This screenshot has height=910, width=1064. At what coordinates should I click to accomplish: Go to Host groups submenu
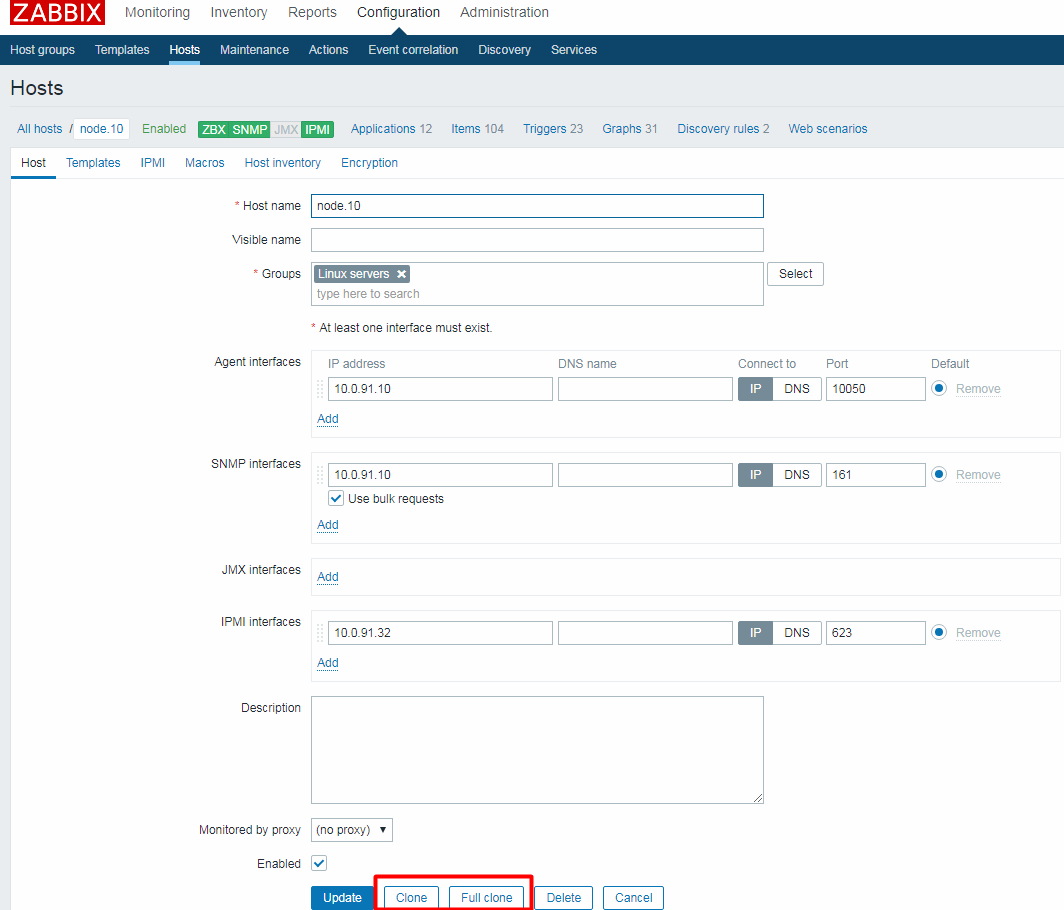click(x=42, y=50)
